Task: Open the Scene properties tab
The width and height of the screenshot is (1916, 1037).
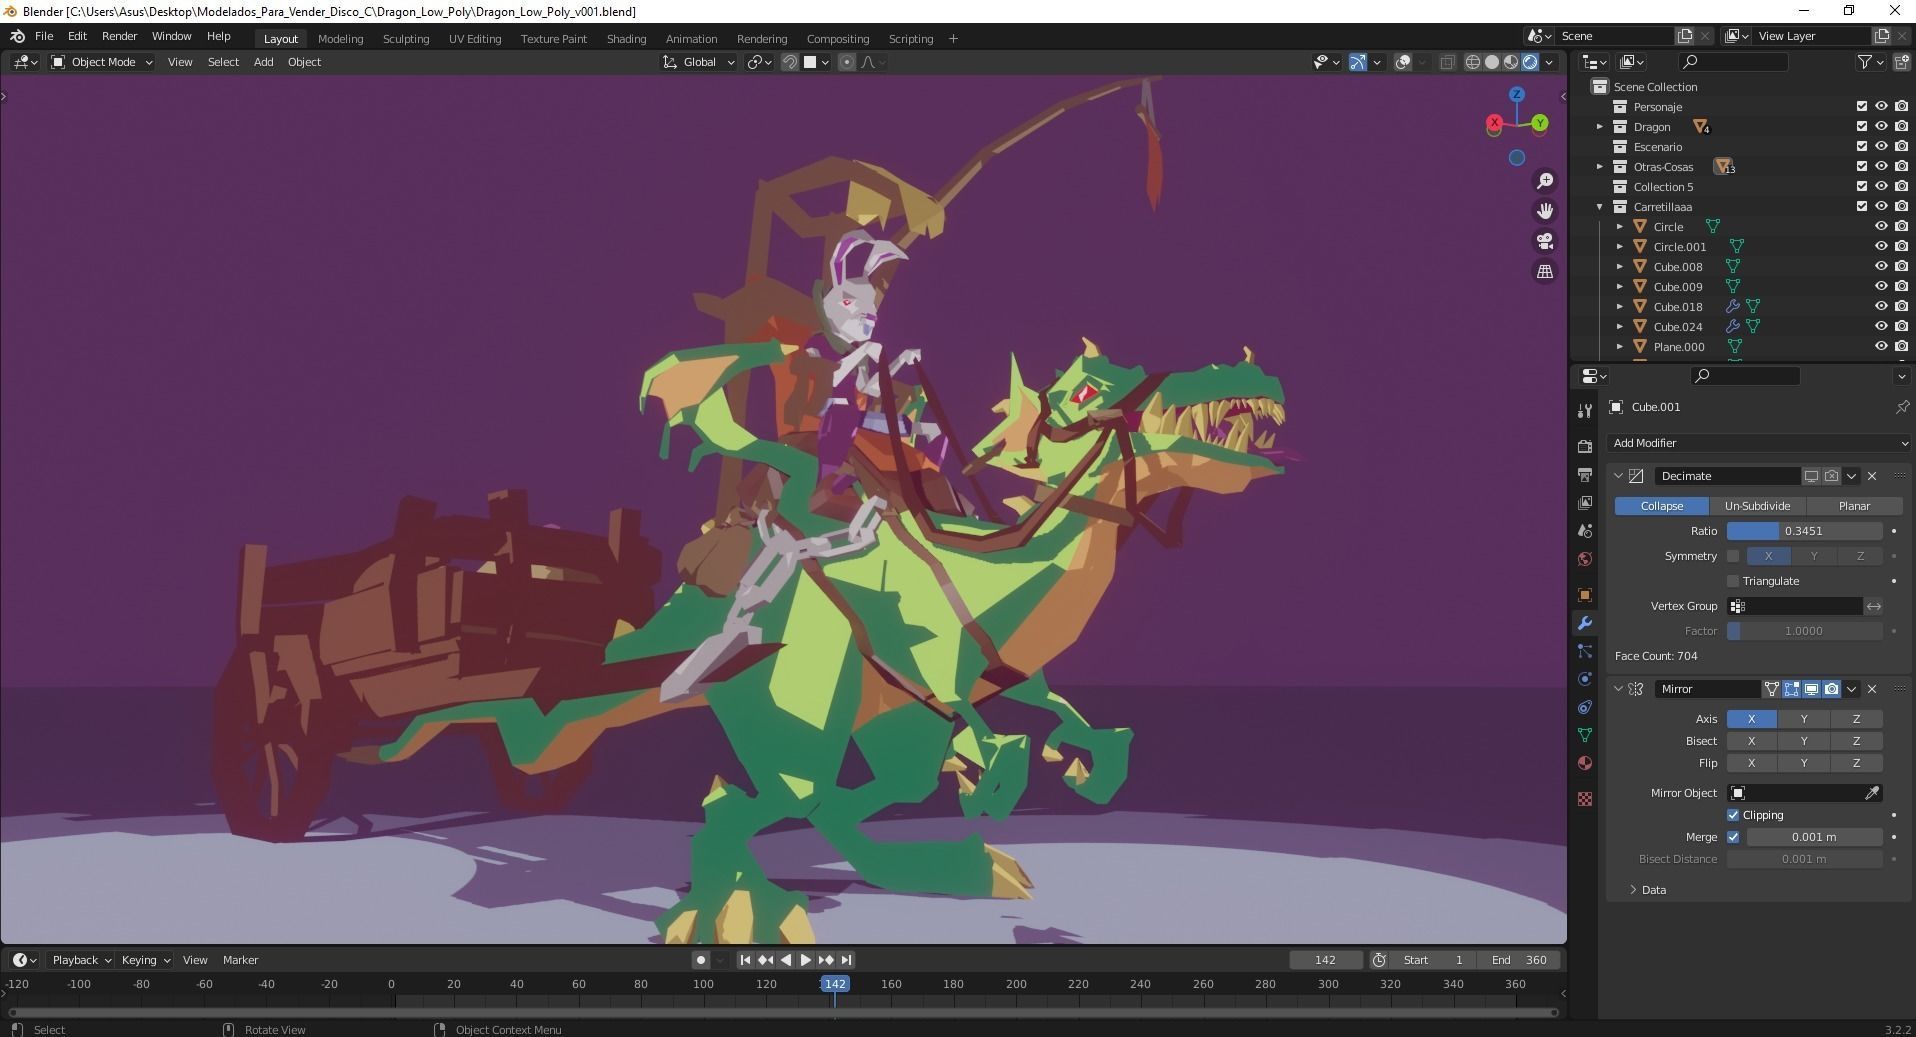Action: [1585, 531]
